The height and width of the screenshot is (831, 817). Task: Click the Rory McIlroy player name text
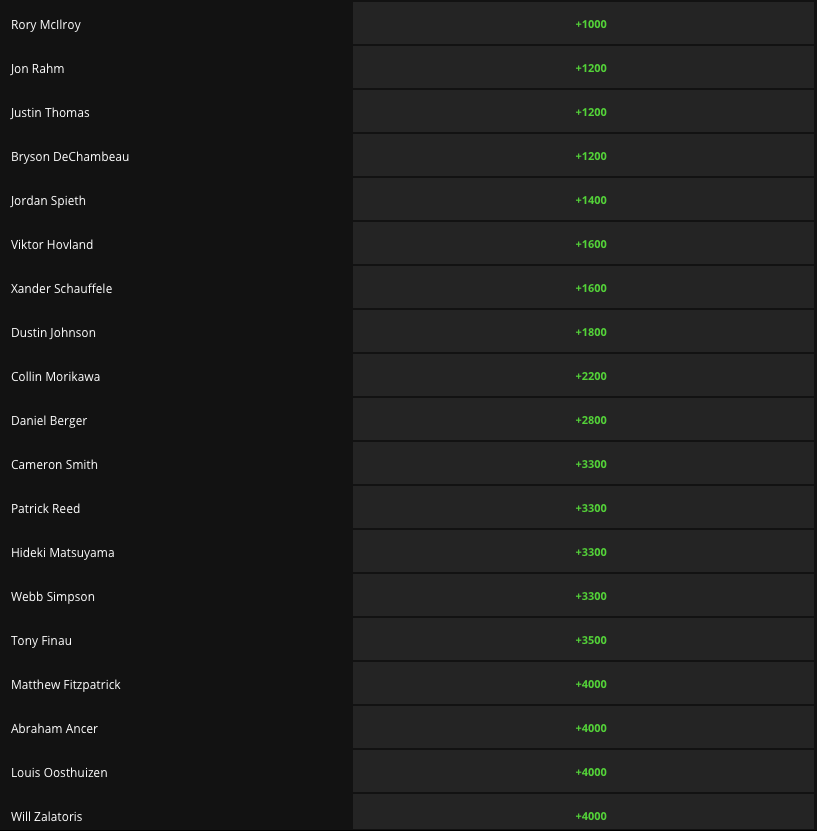click(x=46, y=24)
